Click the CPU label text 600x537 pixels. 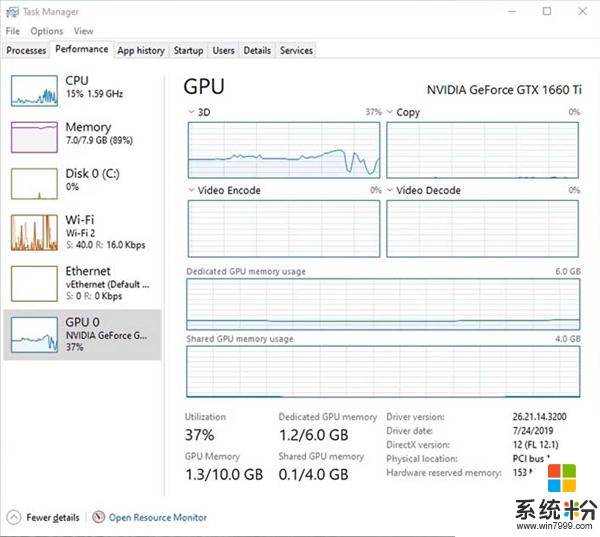77,80
